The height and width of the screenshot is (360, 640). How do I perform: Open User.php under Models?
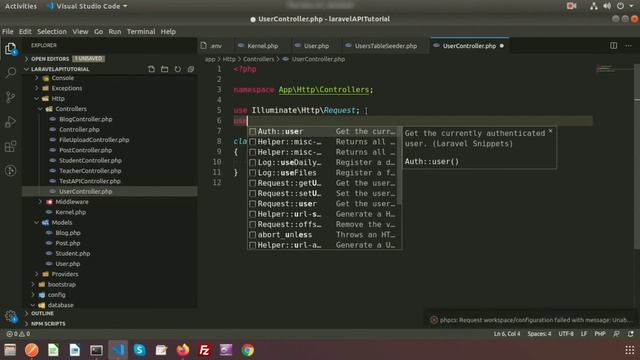67,264
